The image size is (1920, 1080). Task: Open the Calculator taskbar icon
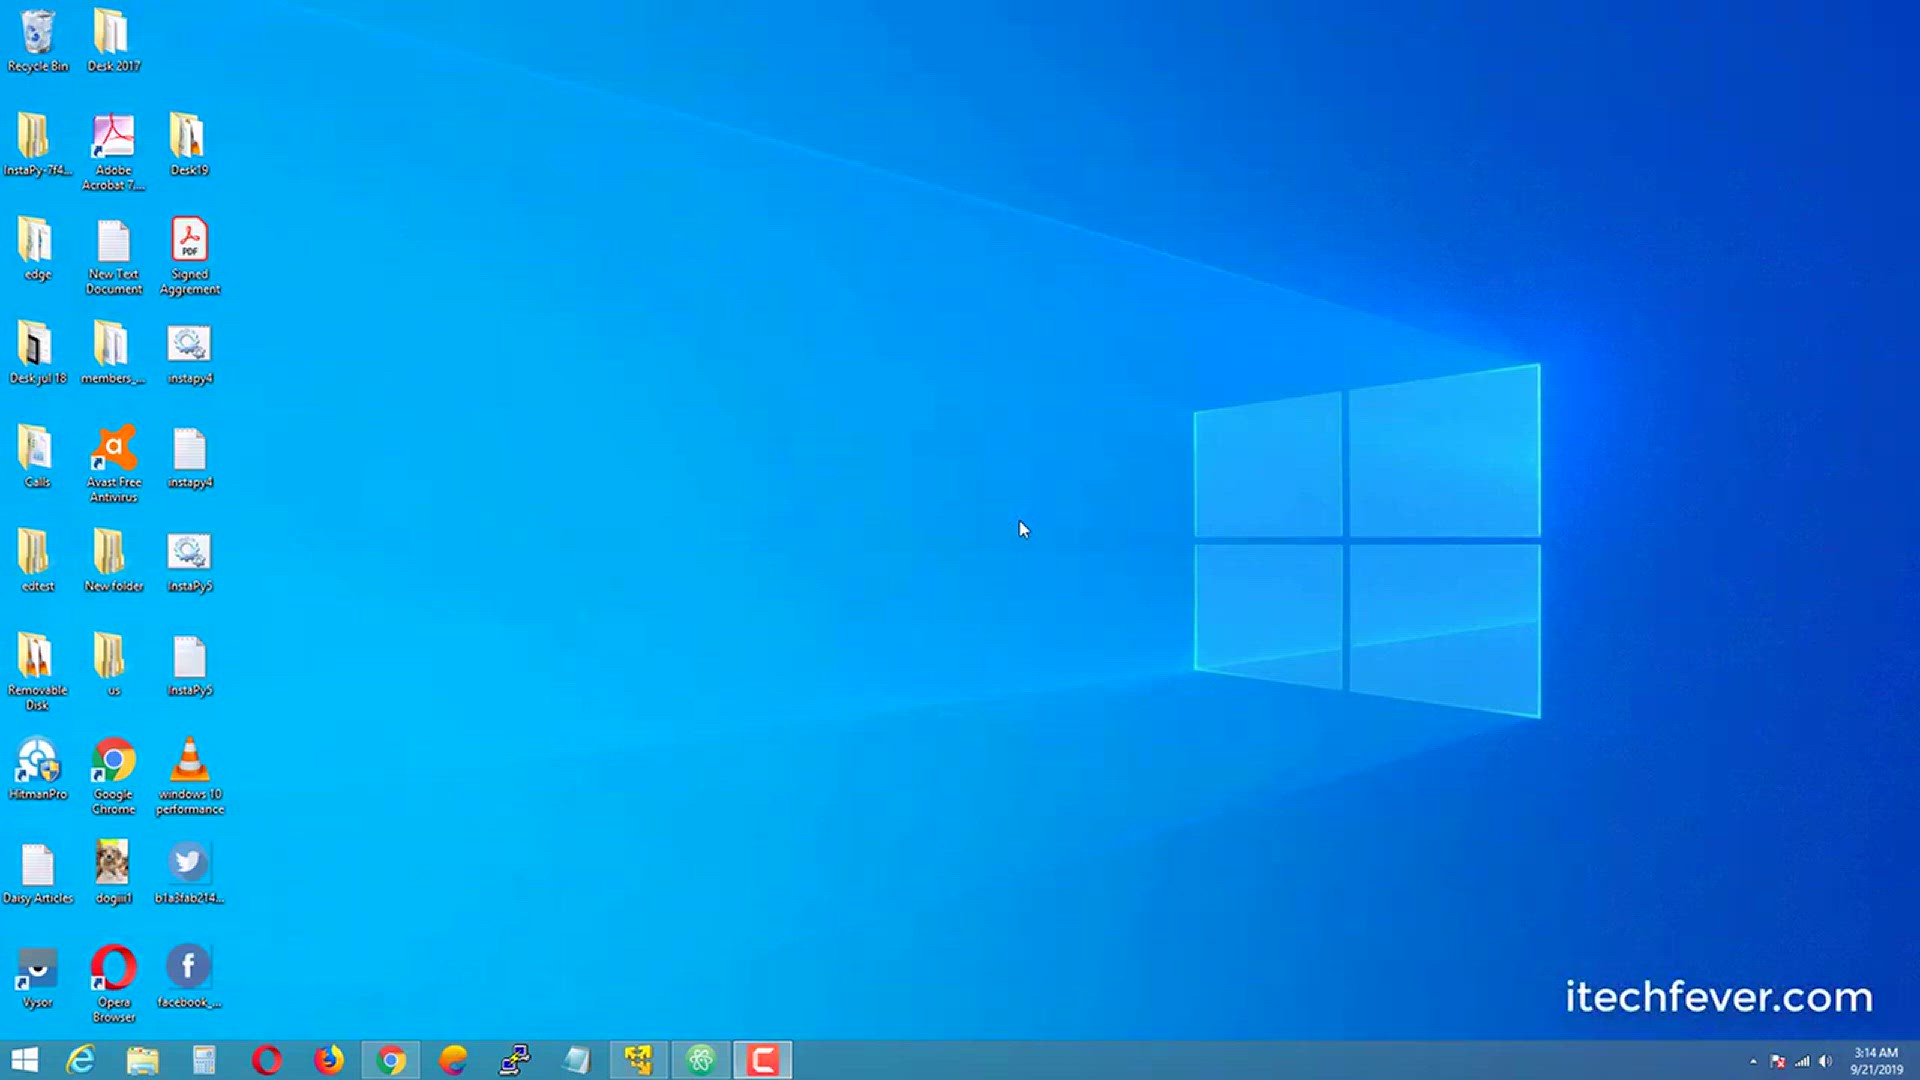[x=204, y=1060]
